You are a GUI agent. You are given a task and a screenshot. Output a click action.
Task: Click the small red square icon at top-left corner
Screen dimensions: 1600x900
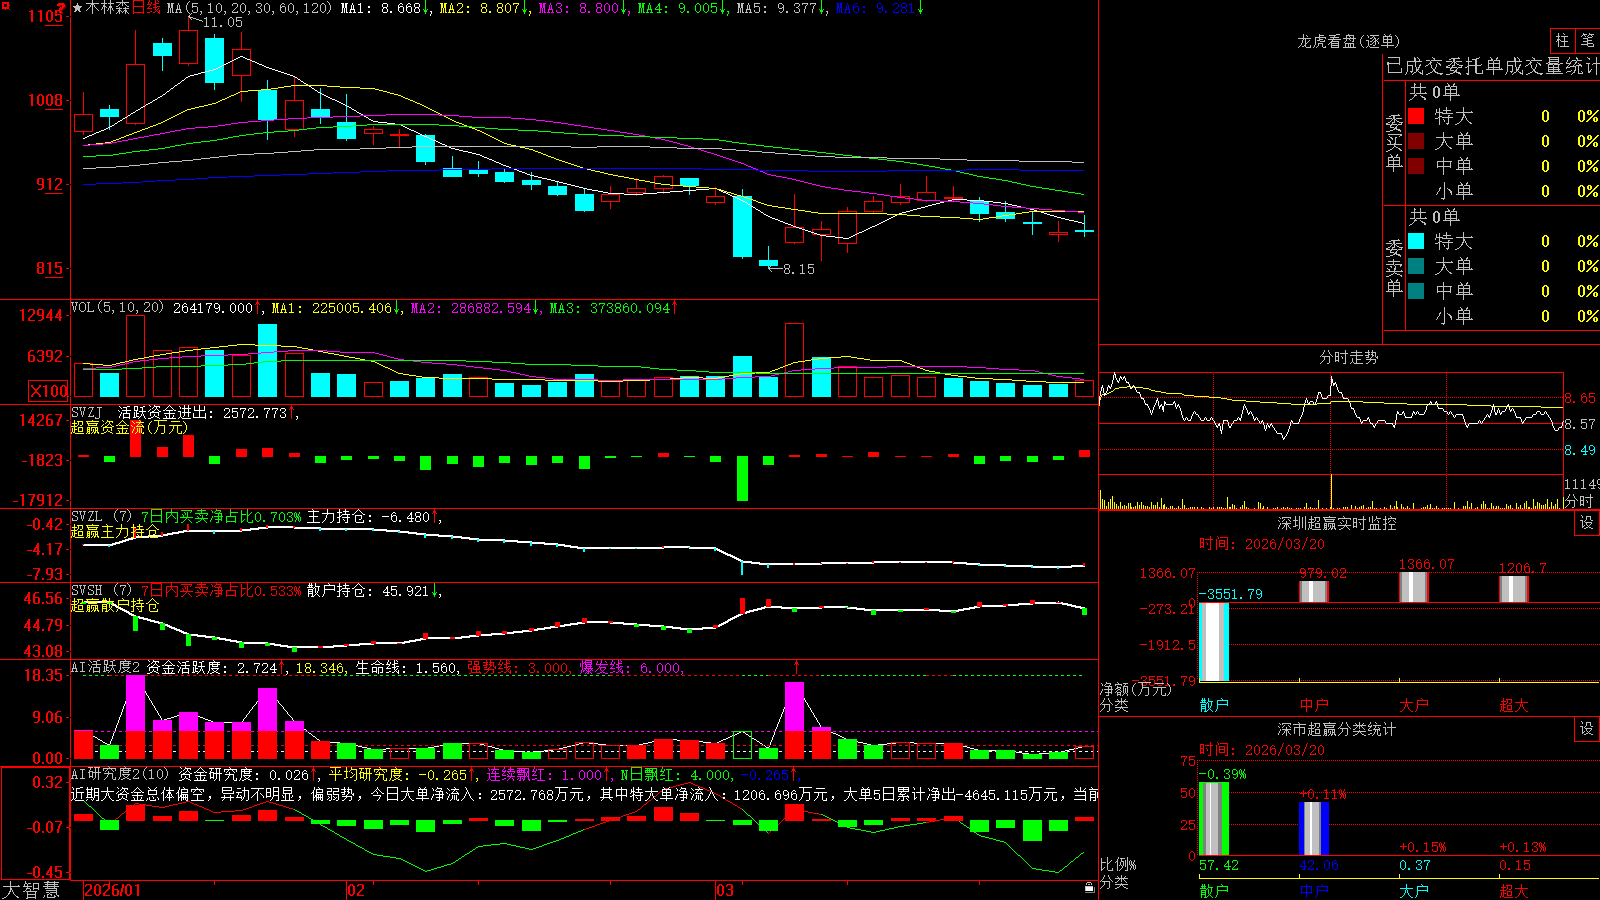click(4, 4)
